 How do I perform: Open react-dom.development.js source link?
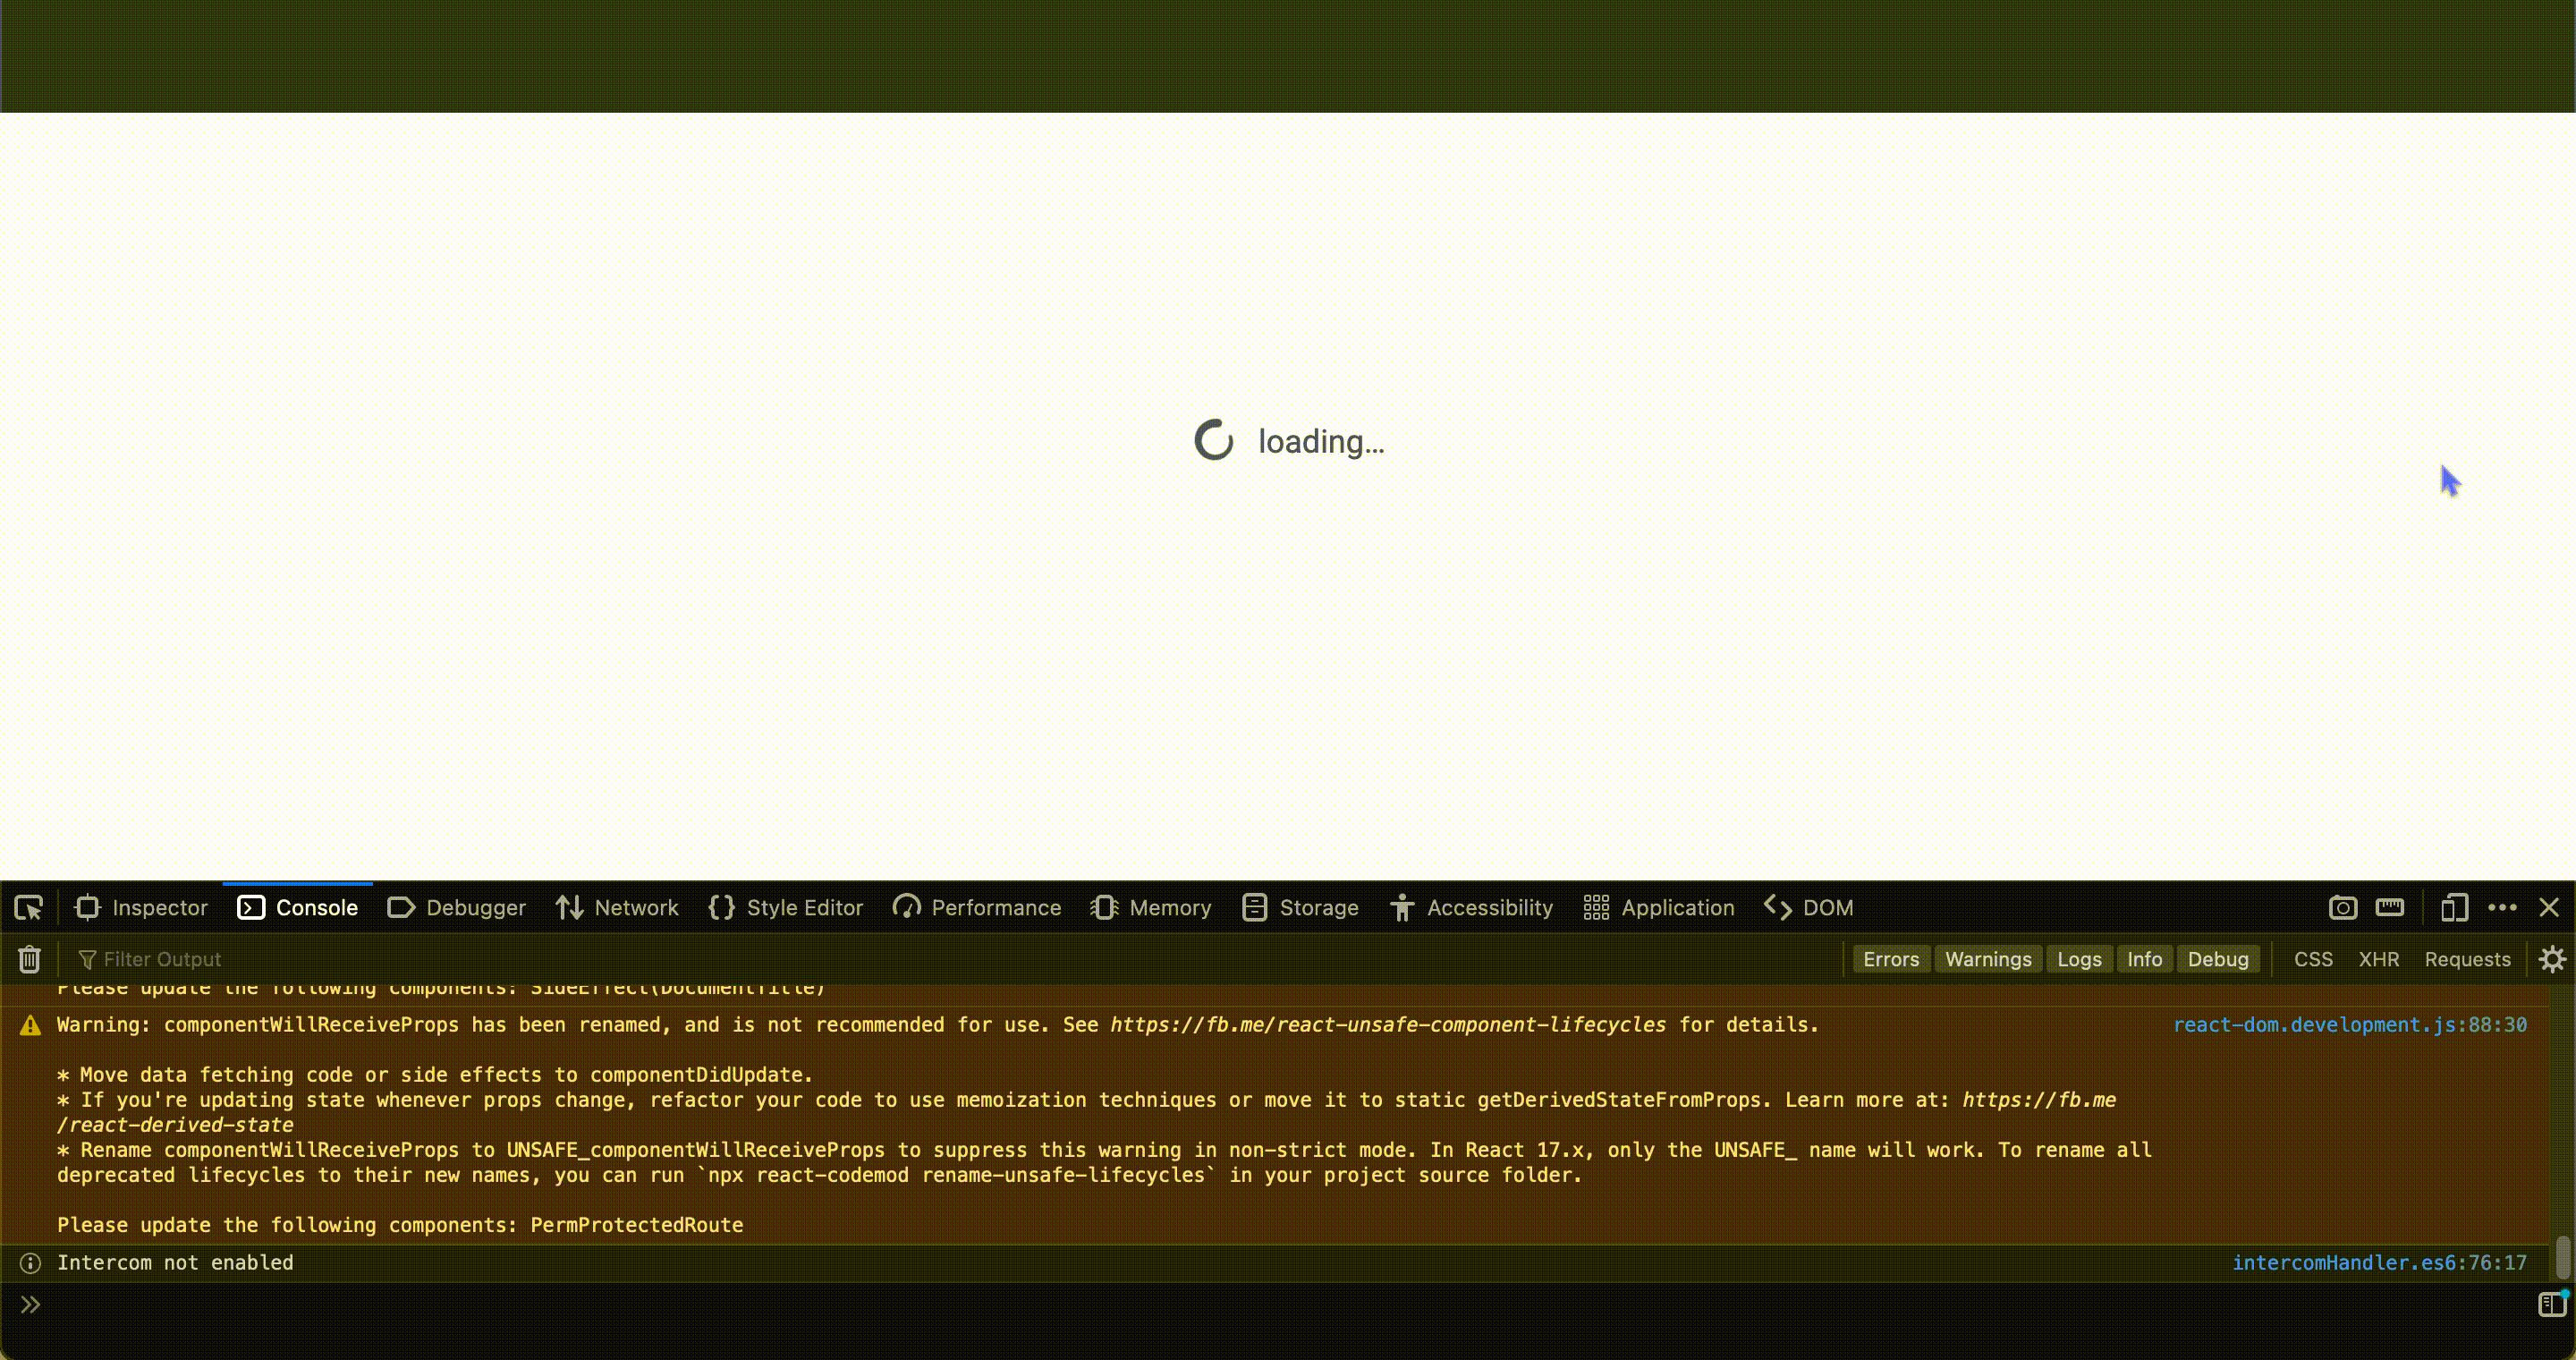[2351, 1024]
